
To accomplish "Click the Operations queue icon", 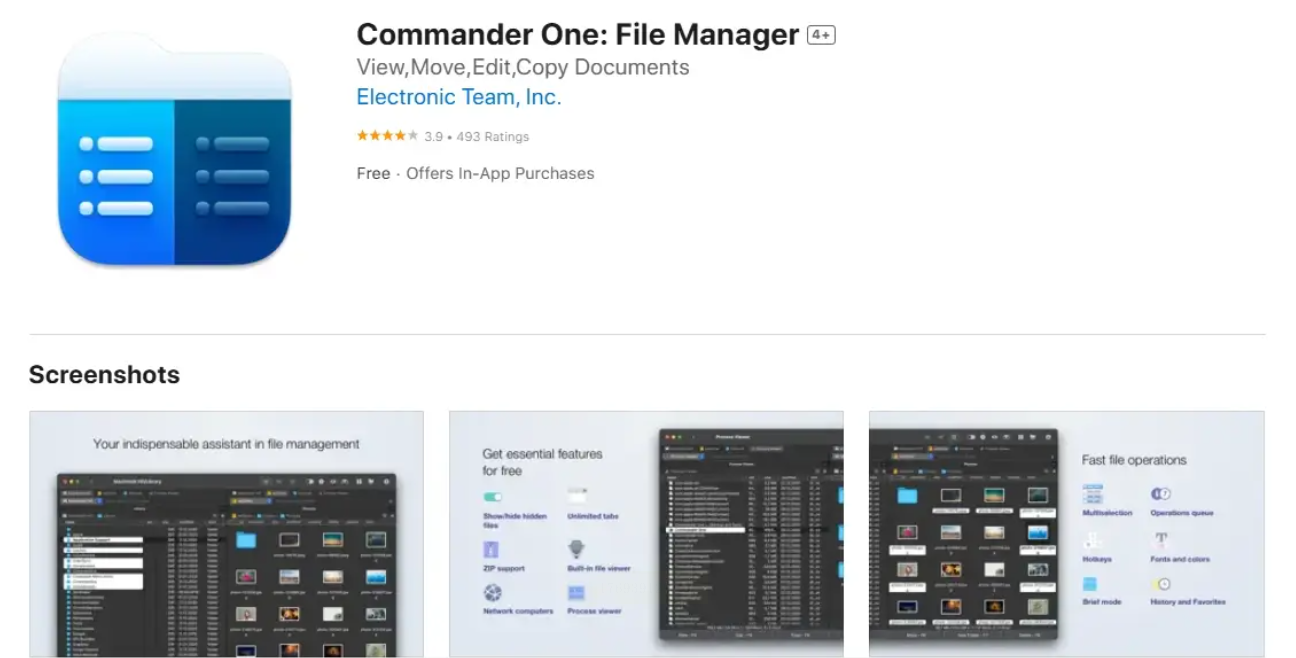I will coord(1161,494).
